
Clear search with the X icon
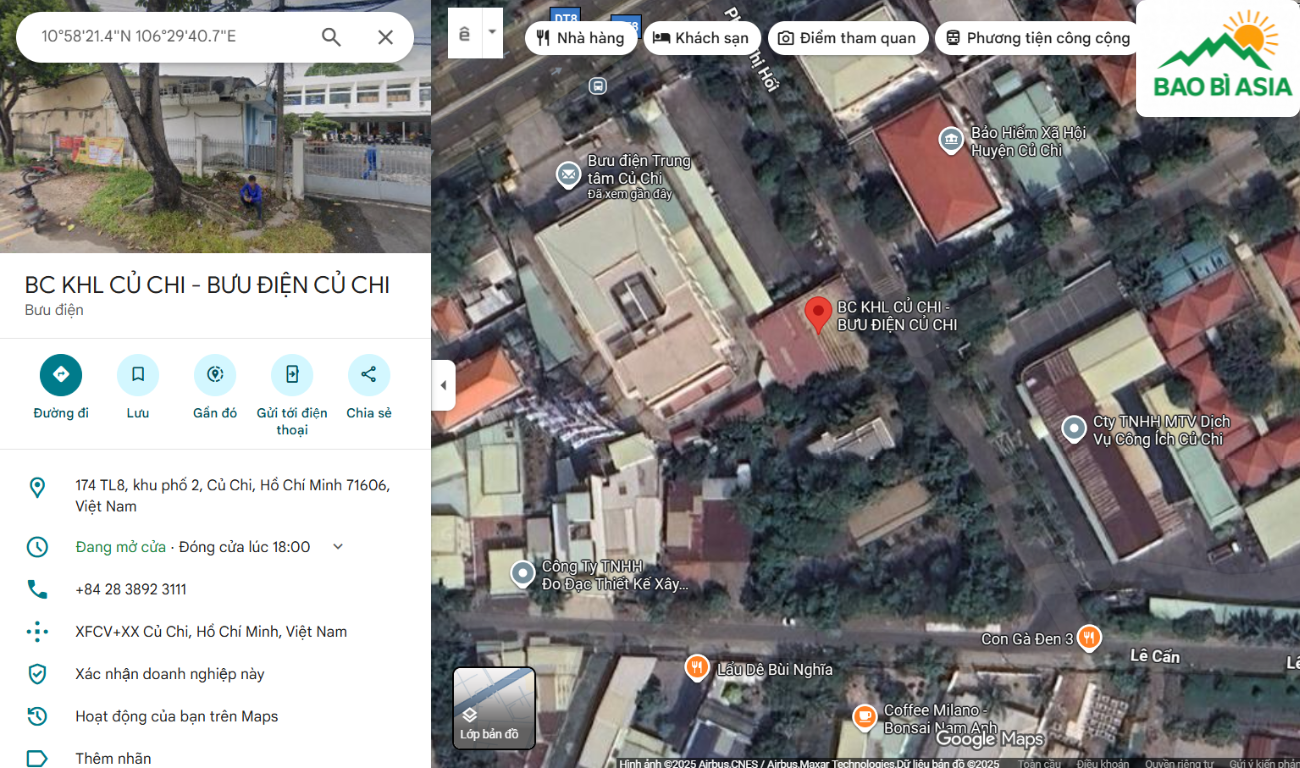pyautogui.click(x=385, y=37)
